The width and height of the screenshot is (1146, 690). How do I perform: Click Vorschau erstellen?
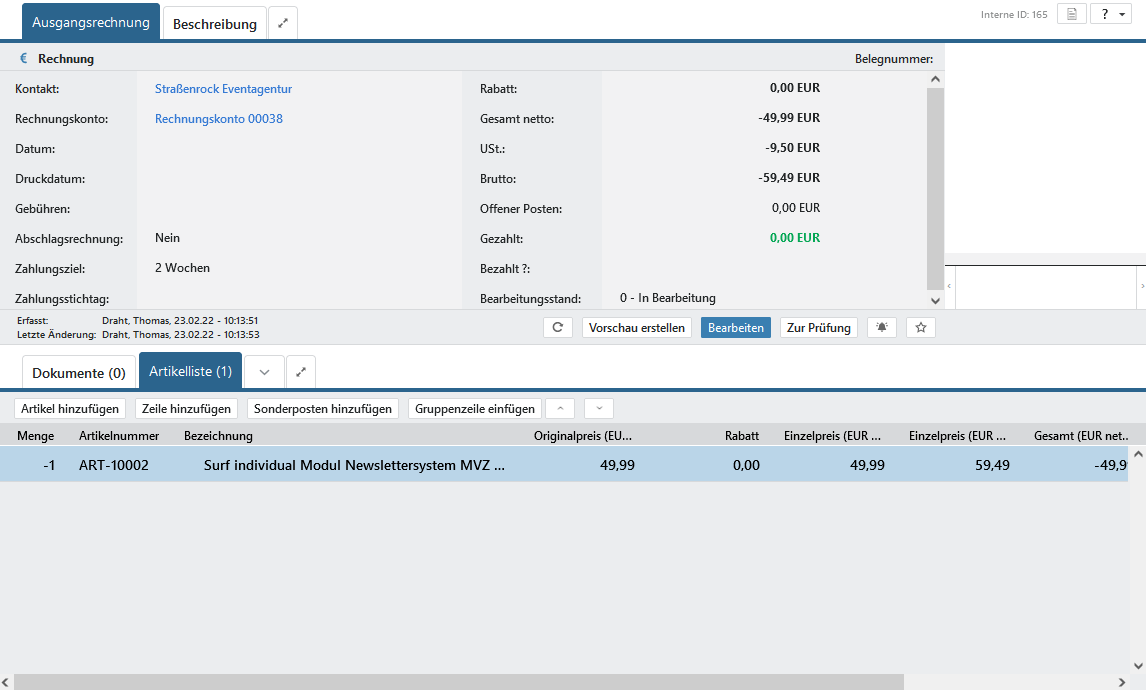point(637,328)
